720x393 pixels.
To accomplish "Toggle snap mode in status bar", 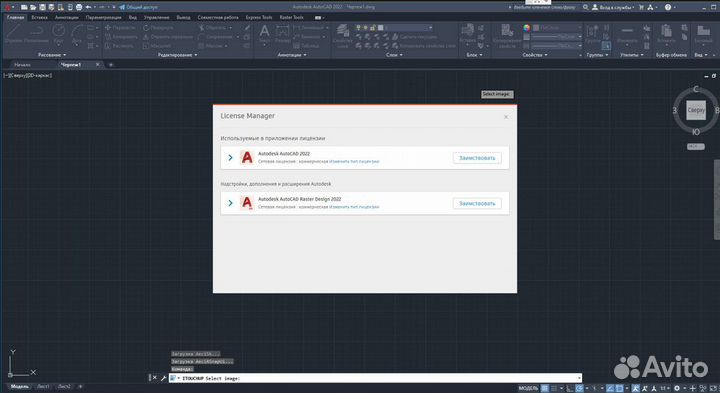I will [x=554, y=388].
